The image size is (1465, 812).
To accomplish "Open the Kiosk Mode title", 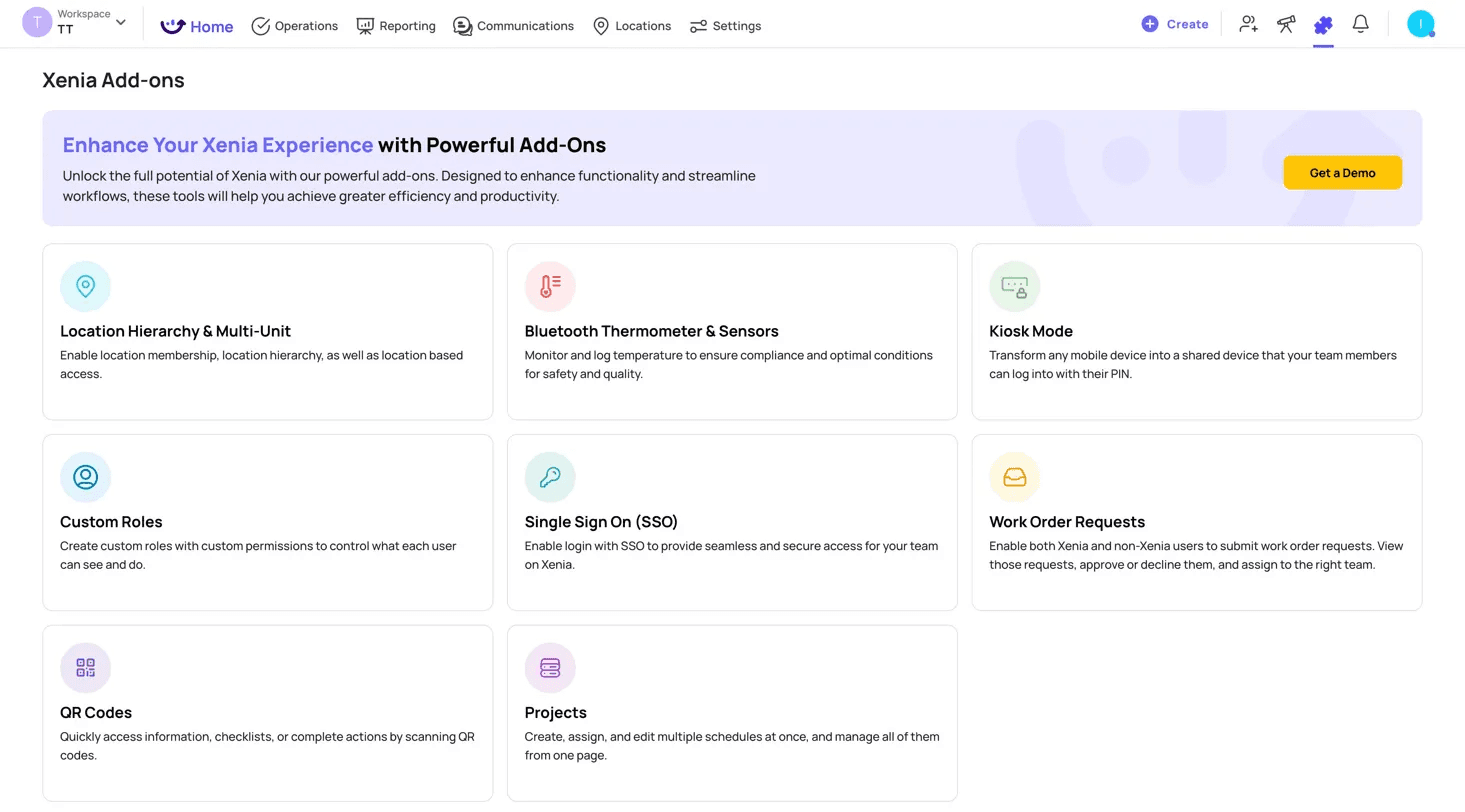I will pyautogui.click(x=1031, y=331).
